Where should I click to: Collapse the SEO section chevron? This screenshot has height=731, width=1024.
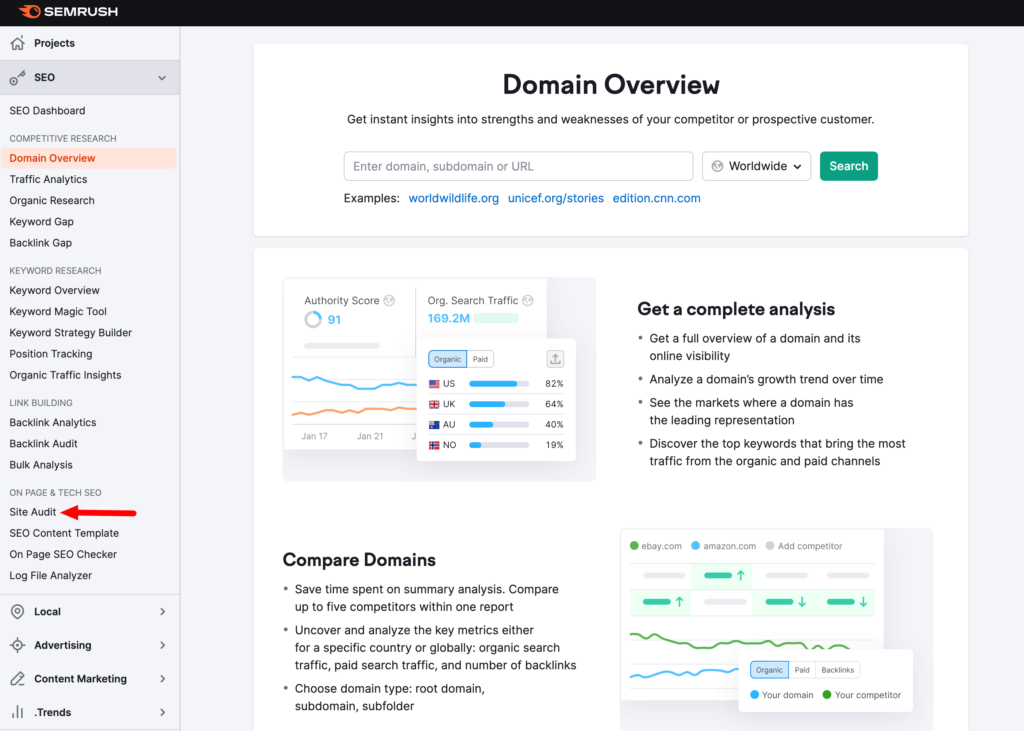point(162,78)
